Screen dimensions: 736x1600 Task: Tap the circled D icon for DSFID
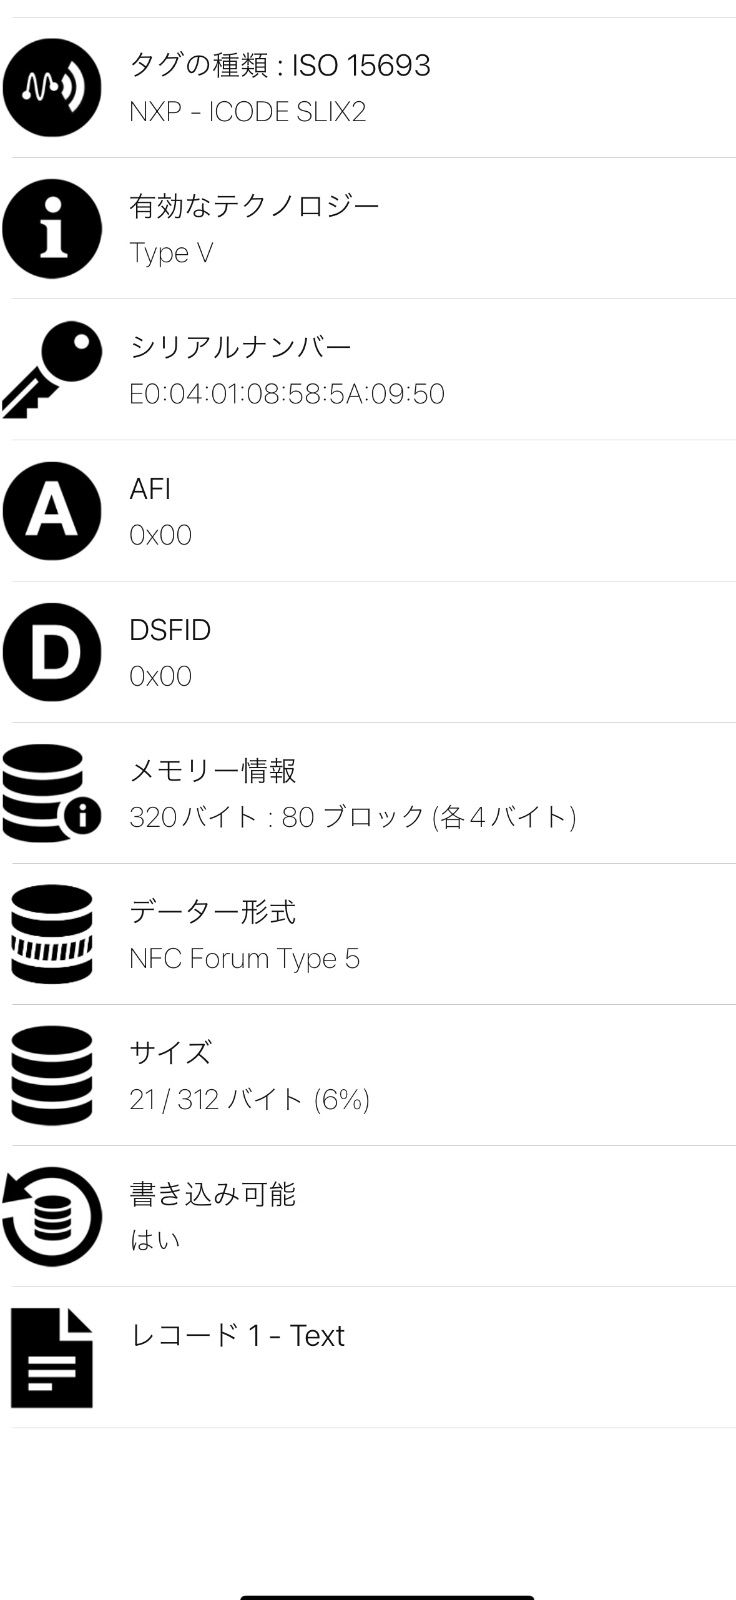[52, 652]
